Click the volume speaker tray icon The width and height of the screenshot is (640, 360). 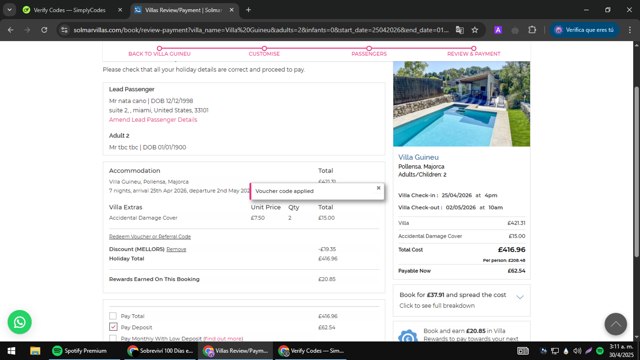[577, 351]
